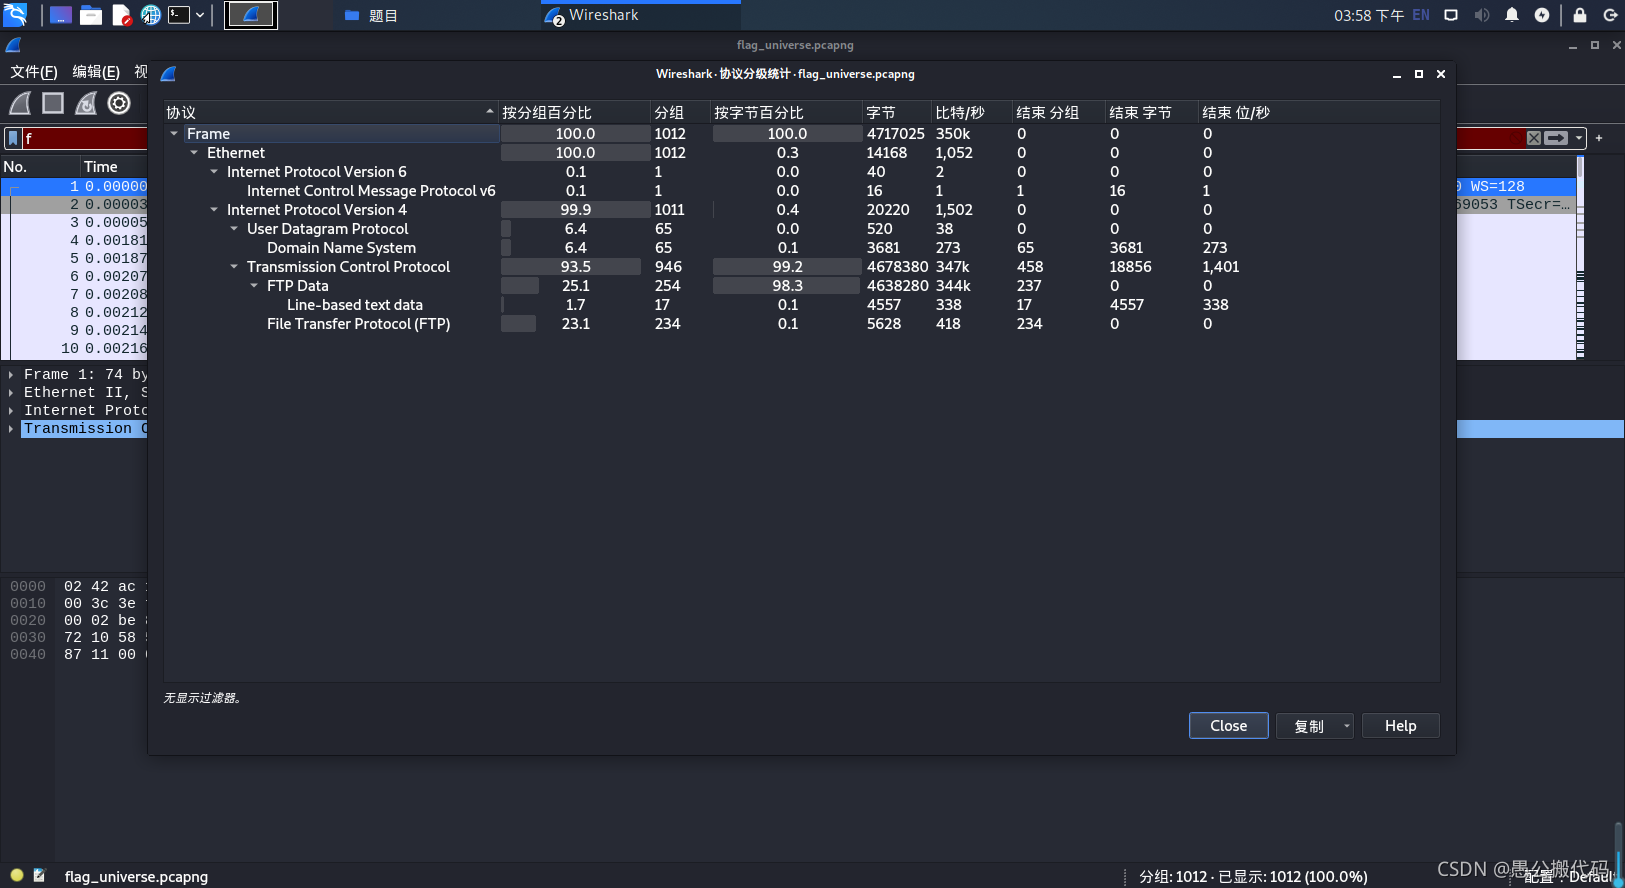Click the Time column header in packet list
This screenshot has width=1625, height=888.
(x=114, y=167)
